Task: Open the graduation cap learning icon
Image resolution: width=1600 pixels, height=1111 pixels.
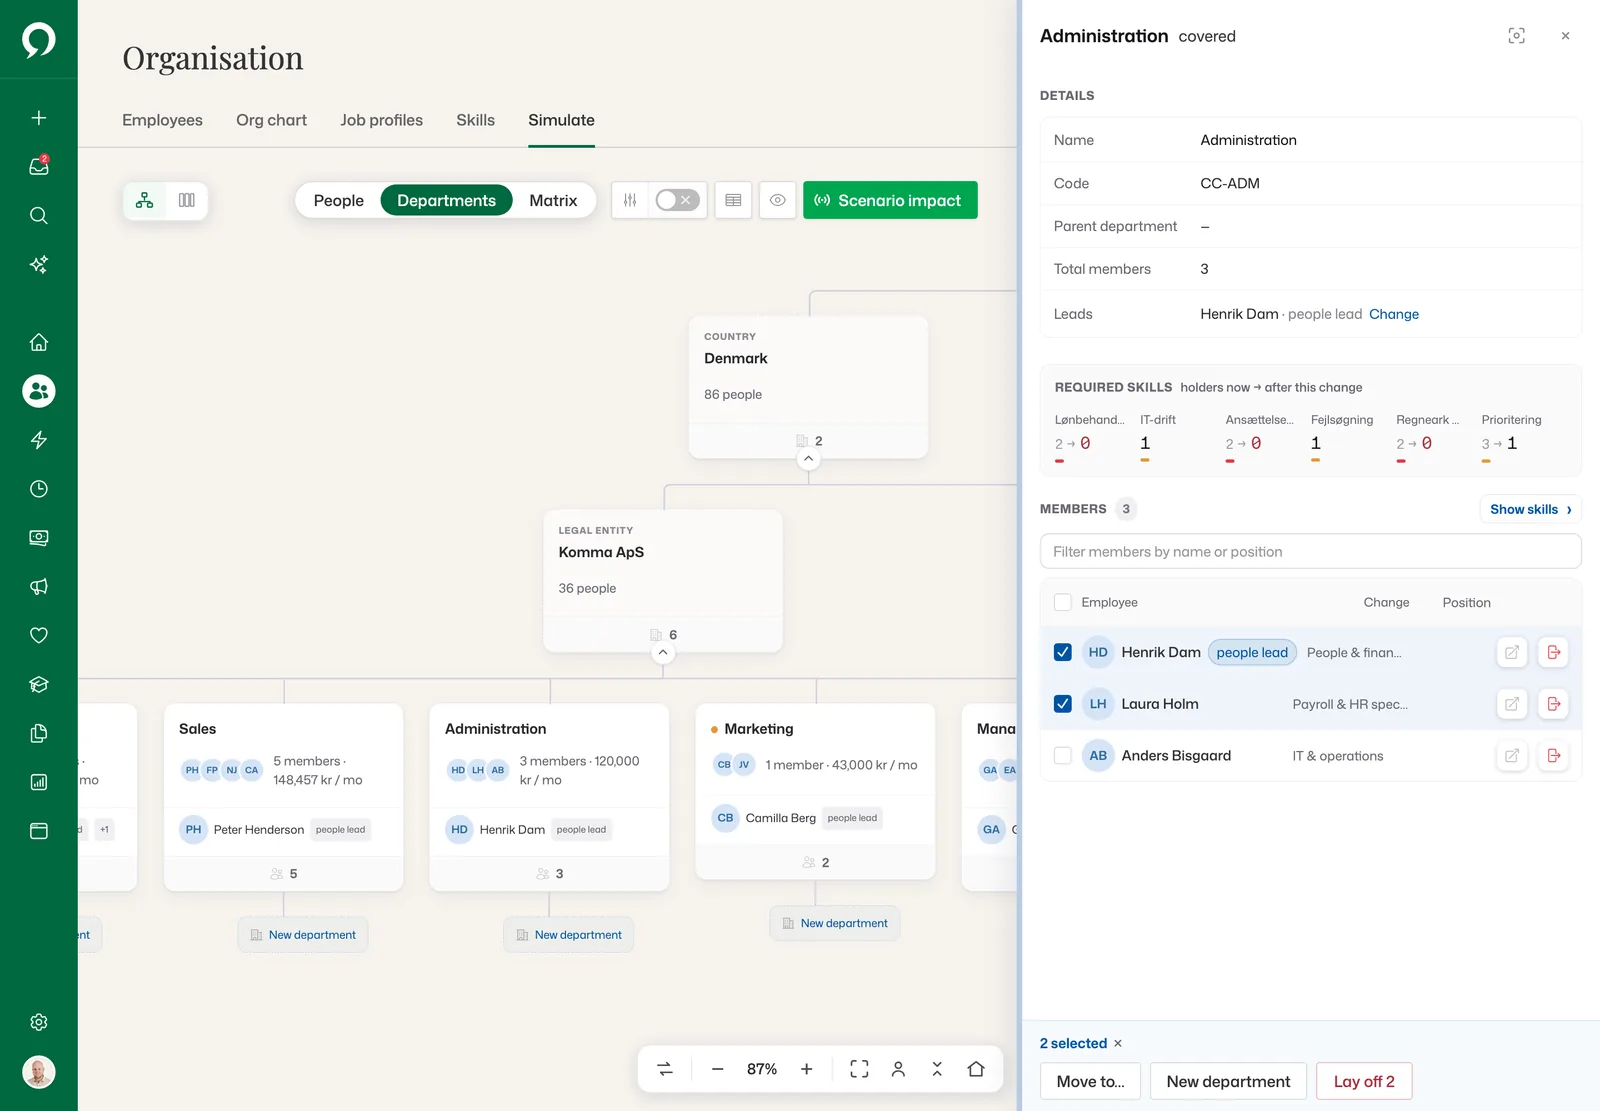Action: pyautogui.click(x=39, y=684)
